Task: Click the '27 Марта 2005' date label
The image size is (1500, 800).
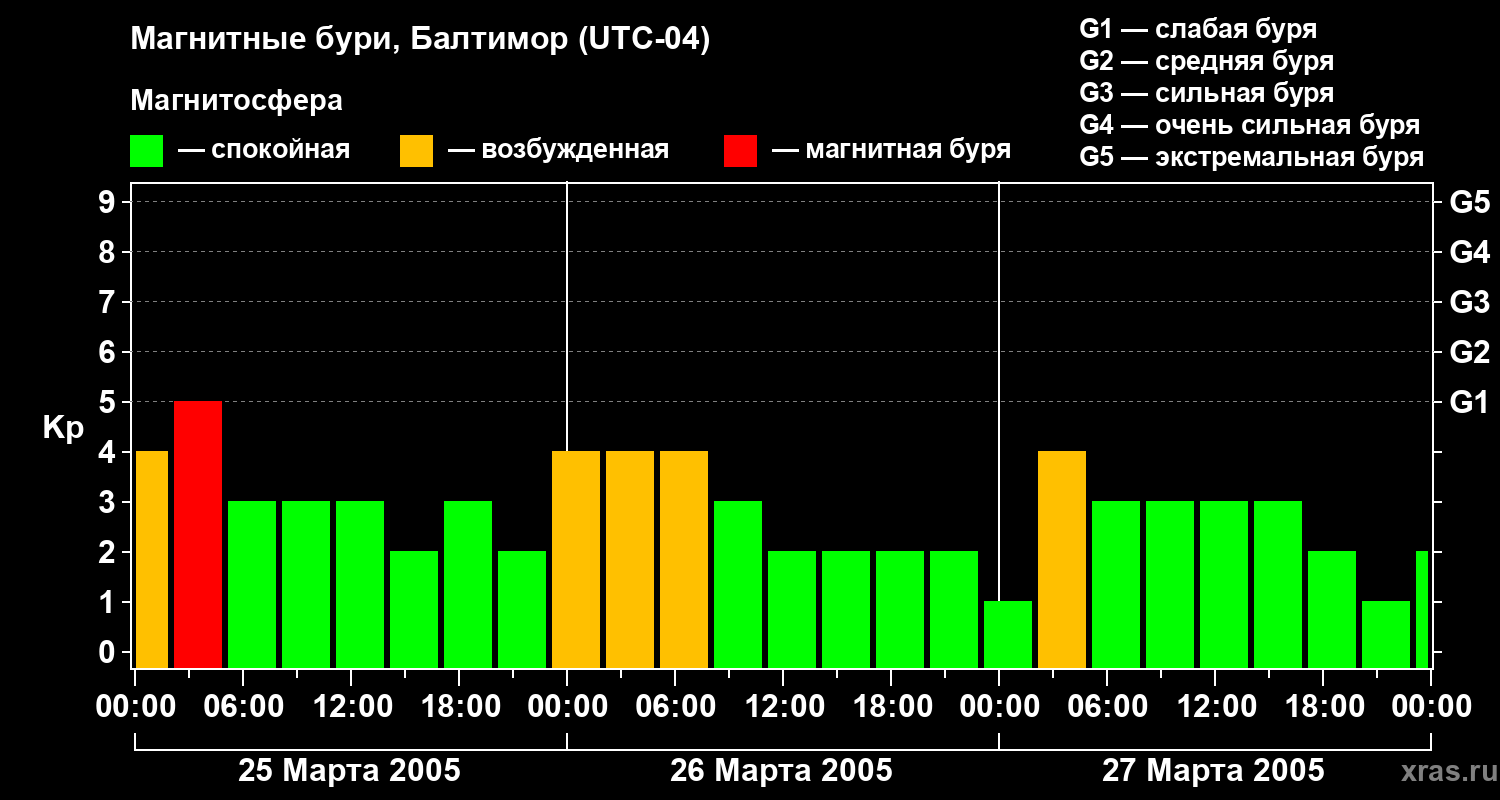Action: [1213, 771]
